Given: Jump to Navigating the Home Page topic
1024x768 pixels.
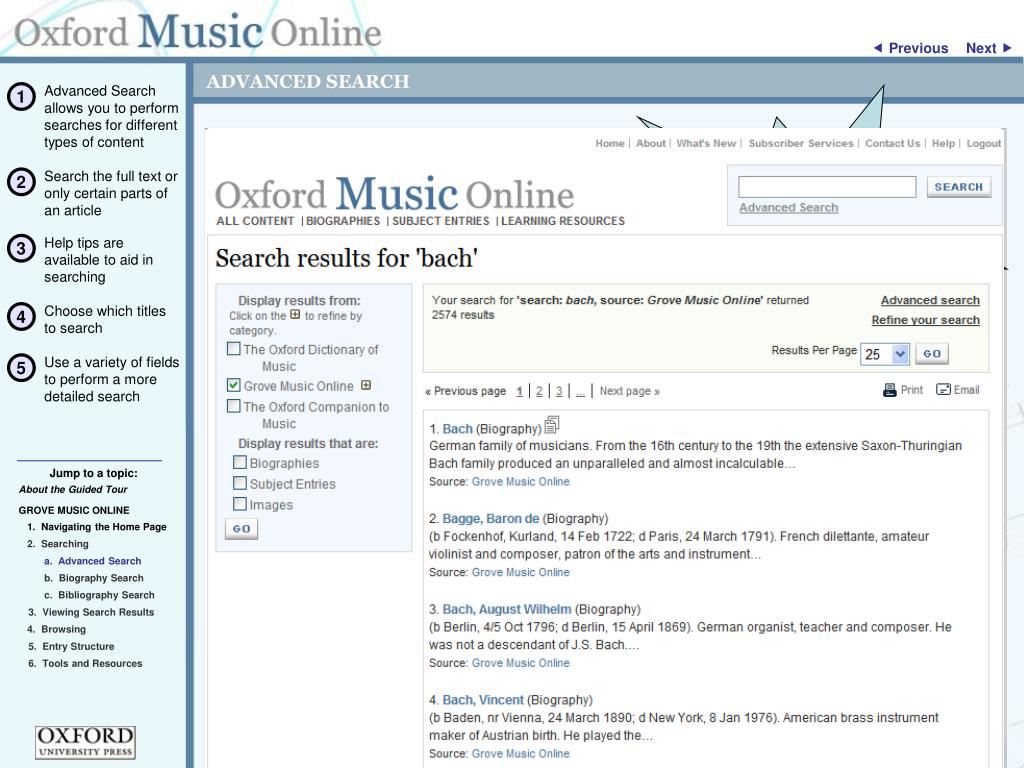Looking at the screenshot, I should [x=104, y=527].
